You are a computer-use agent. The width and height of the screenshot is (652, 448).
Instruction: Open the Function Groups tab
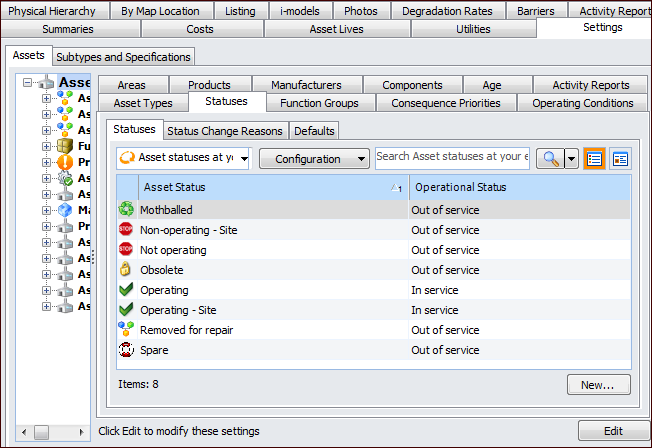[319, 103]
